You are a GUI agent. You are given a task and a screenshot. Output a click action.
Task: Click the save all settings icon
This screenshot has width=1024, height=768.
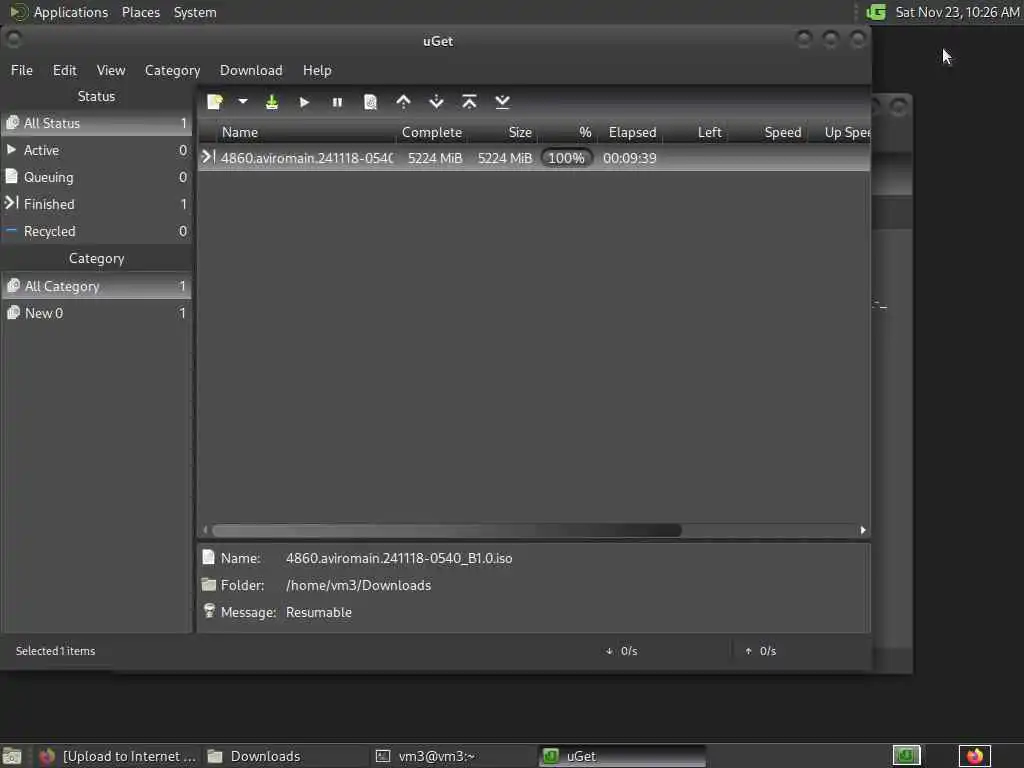[x=272, y=102]
